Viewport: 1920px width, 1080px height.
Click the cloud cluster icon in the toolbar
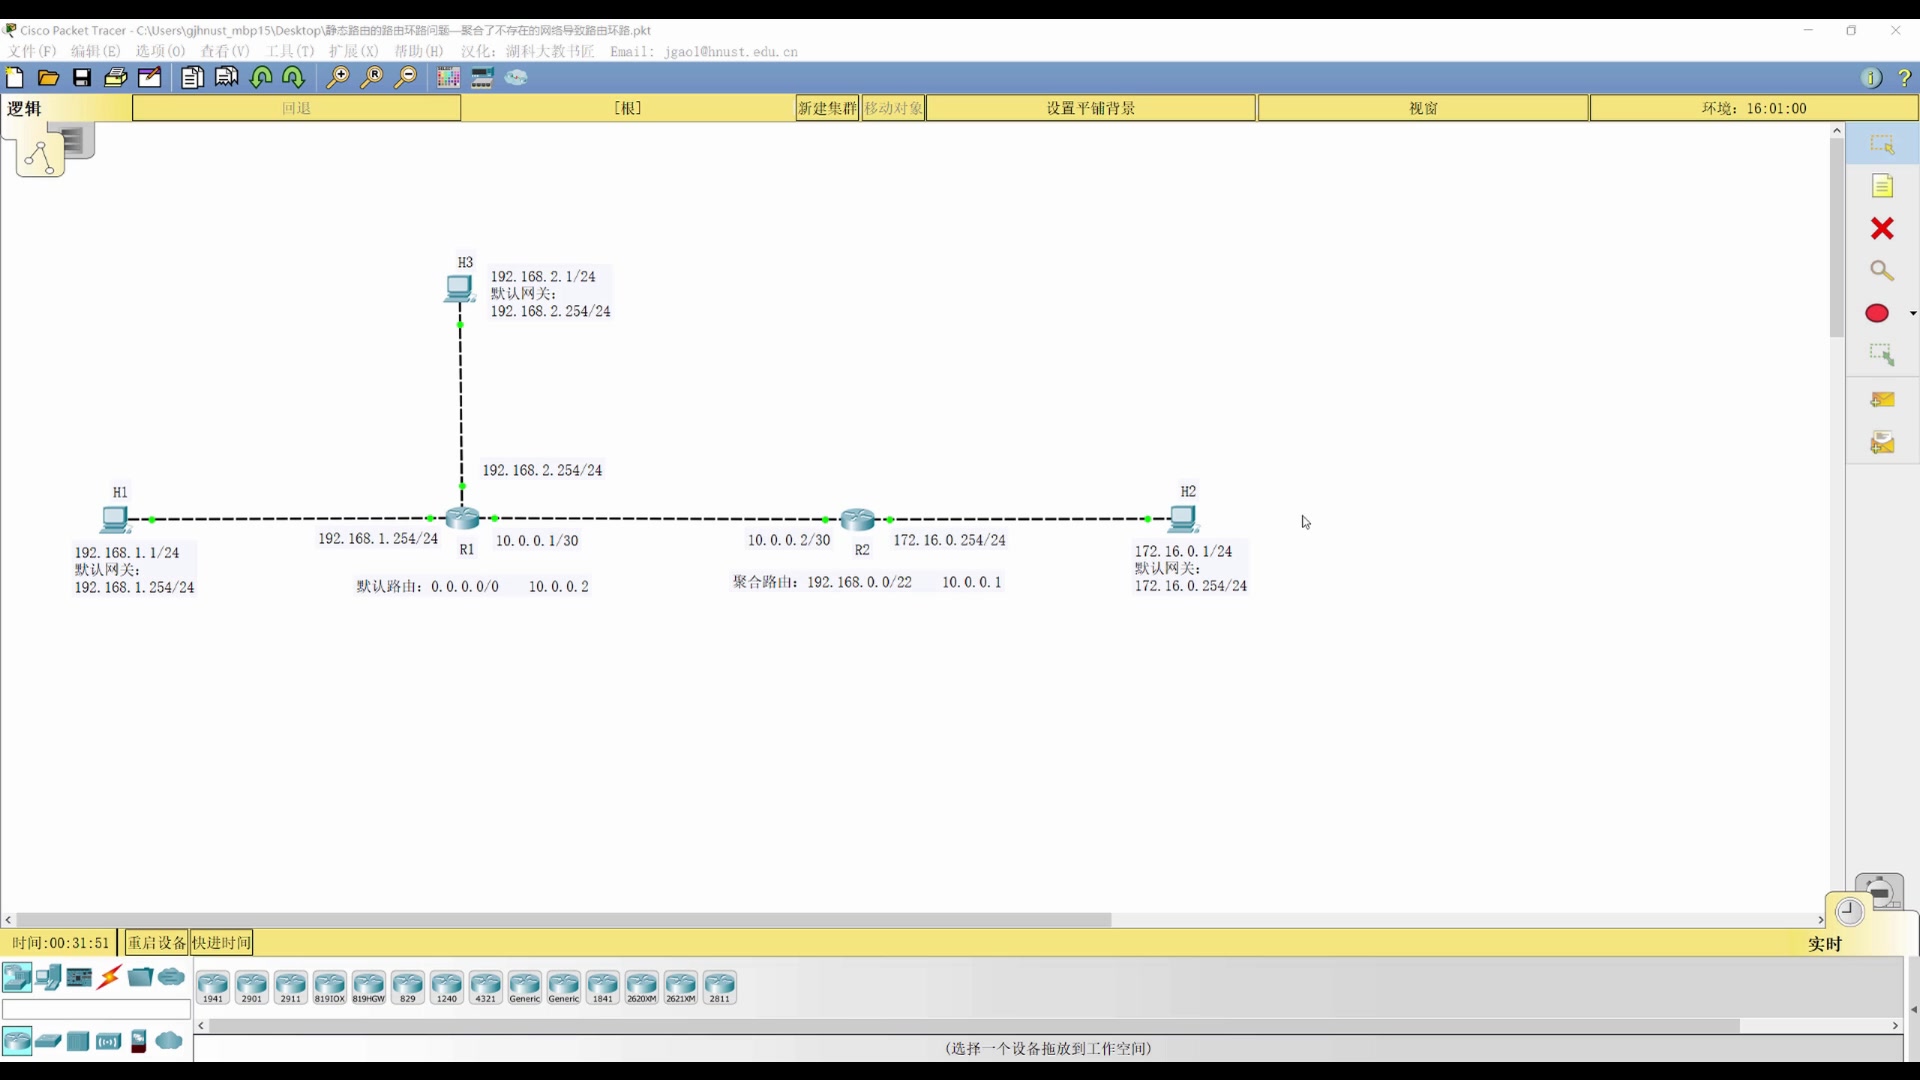pyautogui.click(x=516, y=78)
